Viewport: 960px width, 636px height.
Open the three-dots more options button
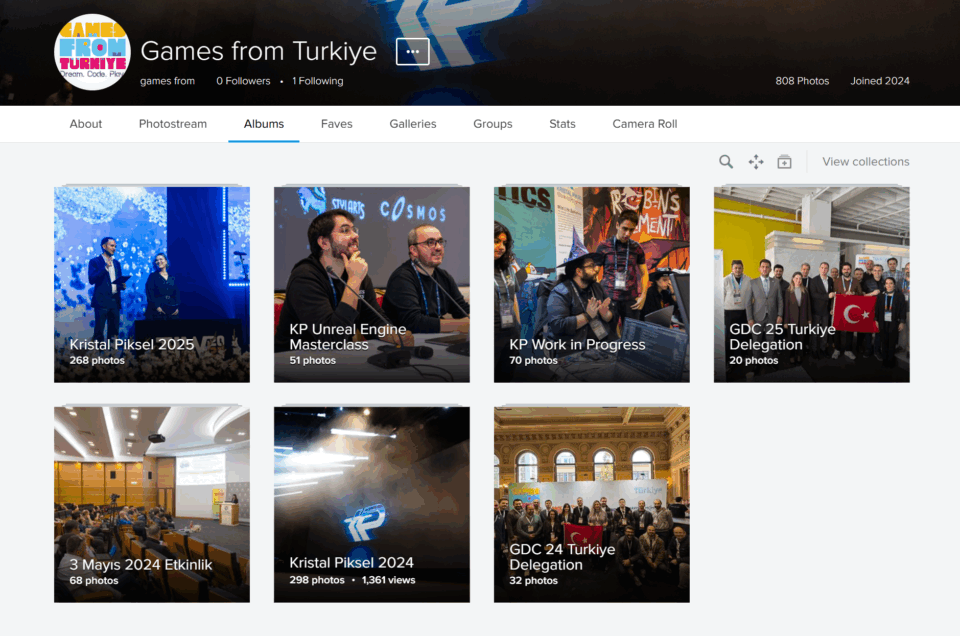[x=412, y=52]
